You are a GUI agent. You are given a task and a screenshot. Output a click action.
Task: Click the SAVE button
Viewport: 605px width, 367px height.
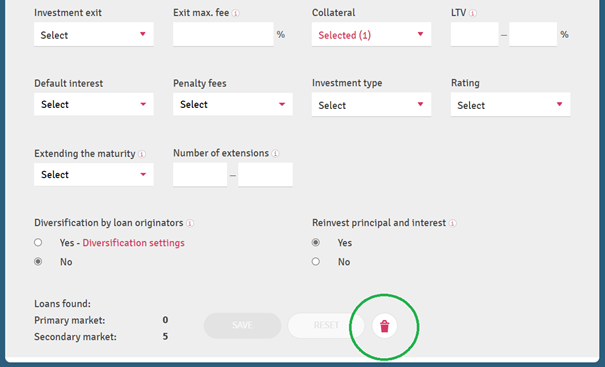tap(242, 325)
